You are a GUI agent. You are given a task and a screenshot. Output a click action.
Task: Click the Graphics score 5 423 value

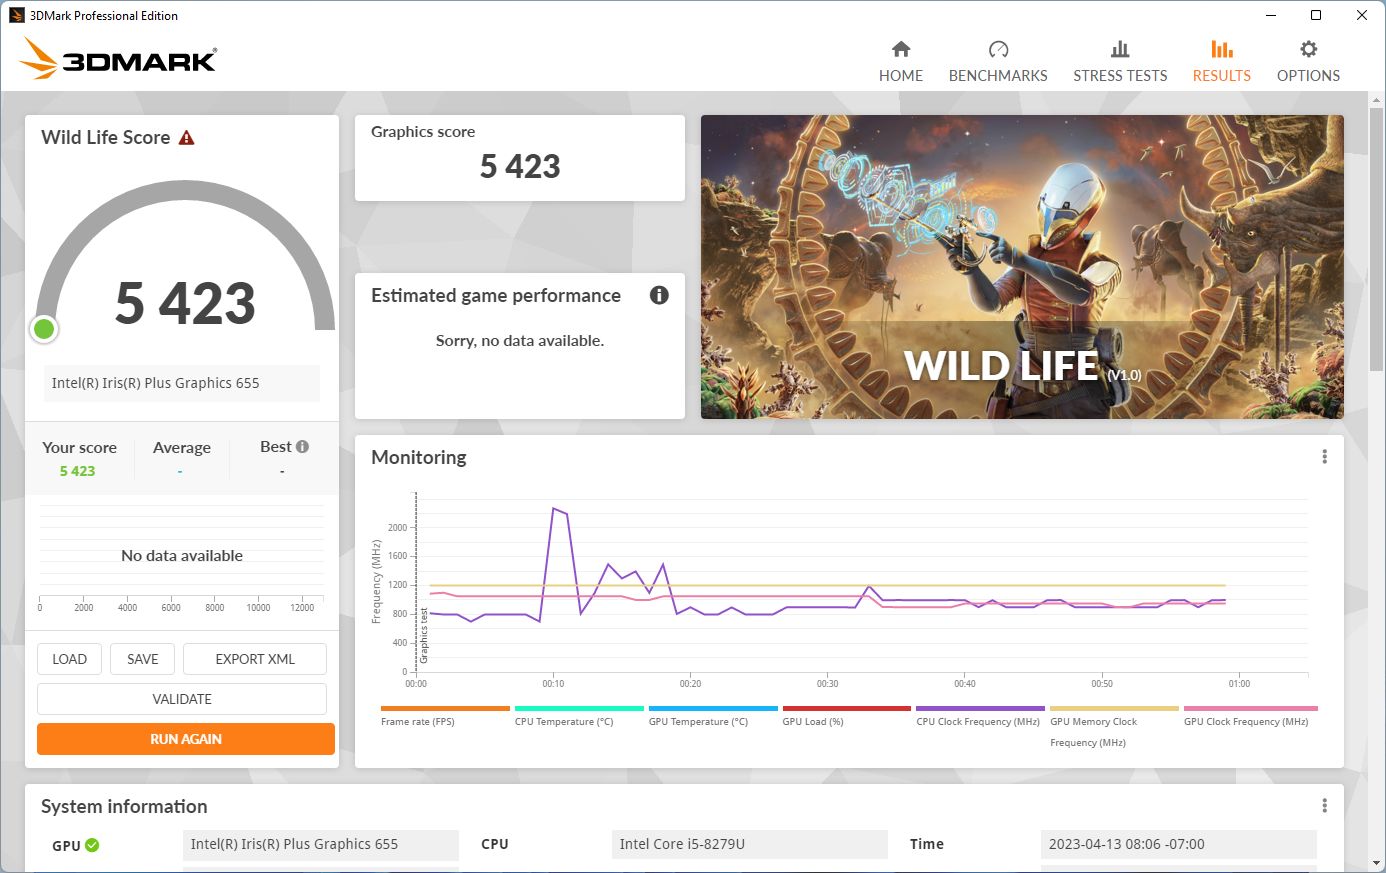tap(520, 166)
